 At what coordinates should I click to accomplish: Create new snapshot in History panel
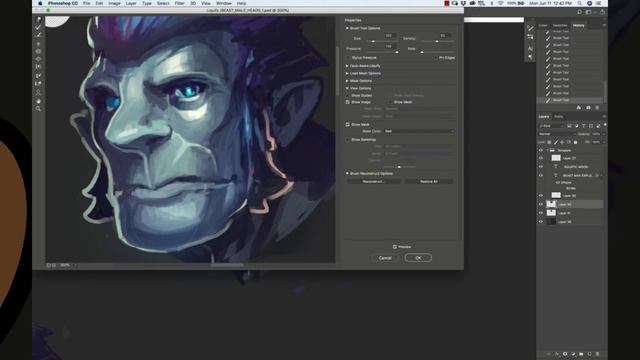(588, 108)
